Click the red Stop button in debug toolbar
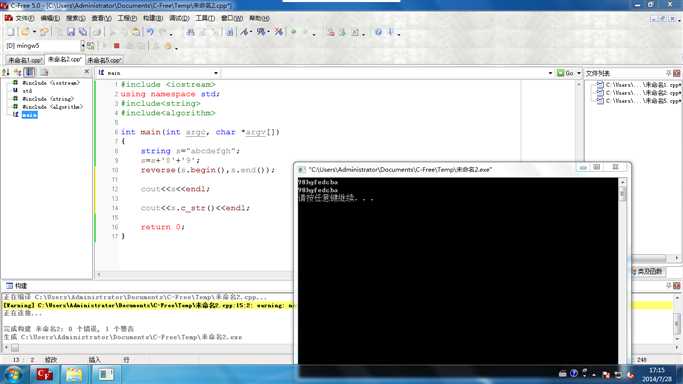The width and height of the screenshot is (683, 384). tap(116, 45)
